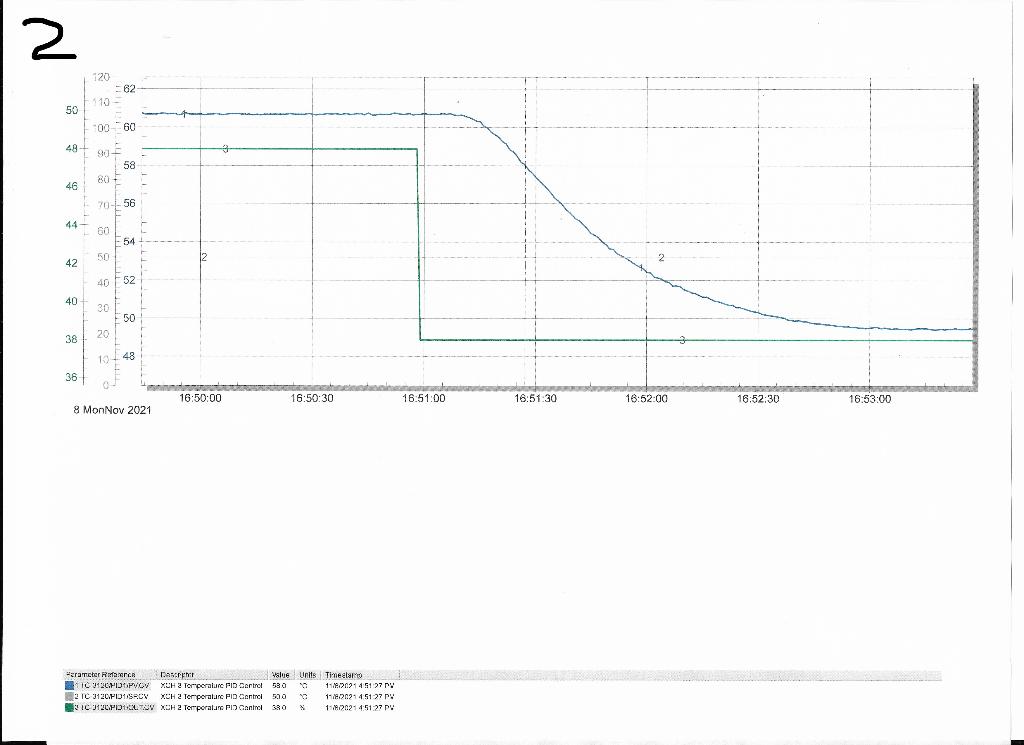The width and height of the screenshot is (1024, 745).
Task: Select trace marker 2 on the chart
Action: pos(205,258)
